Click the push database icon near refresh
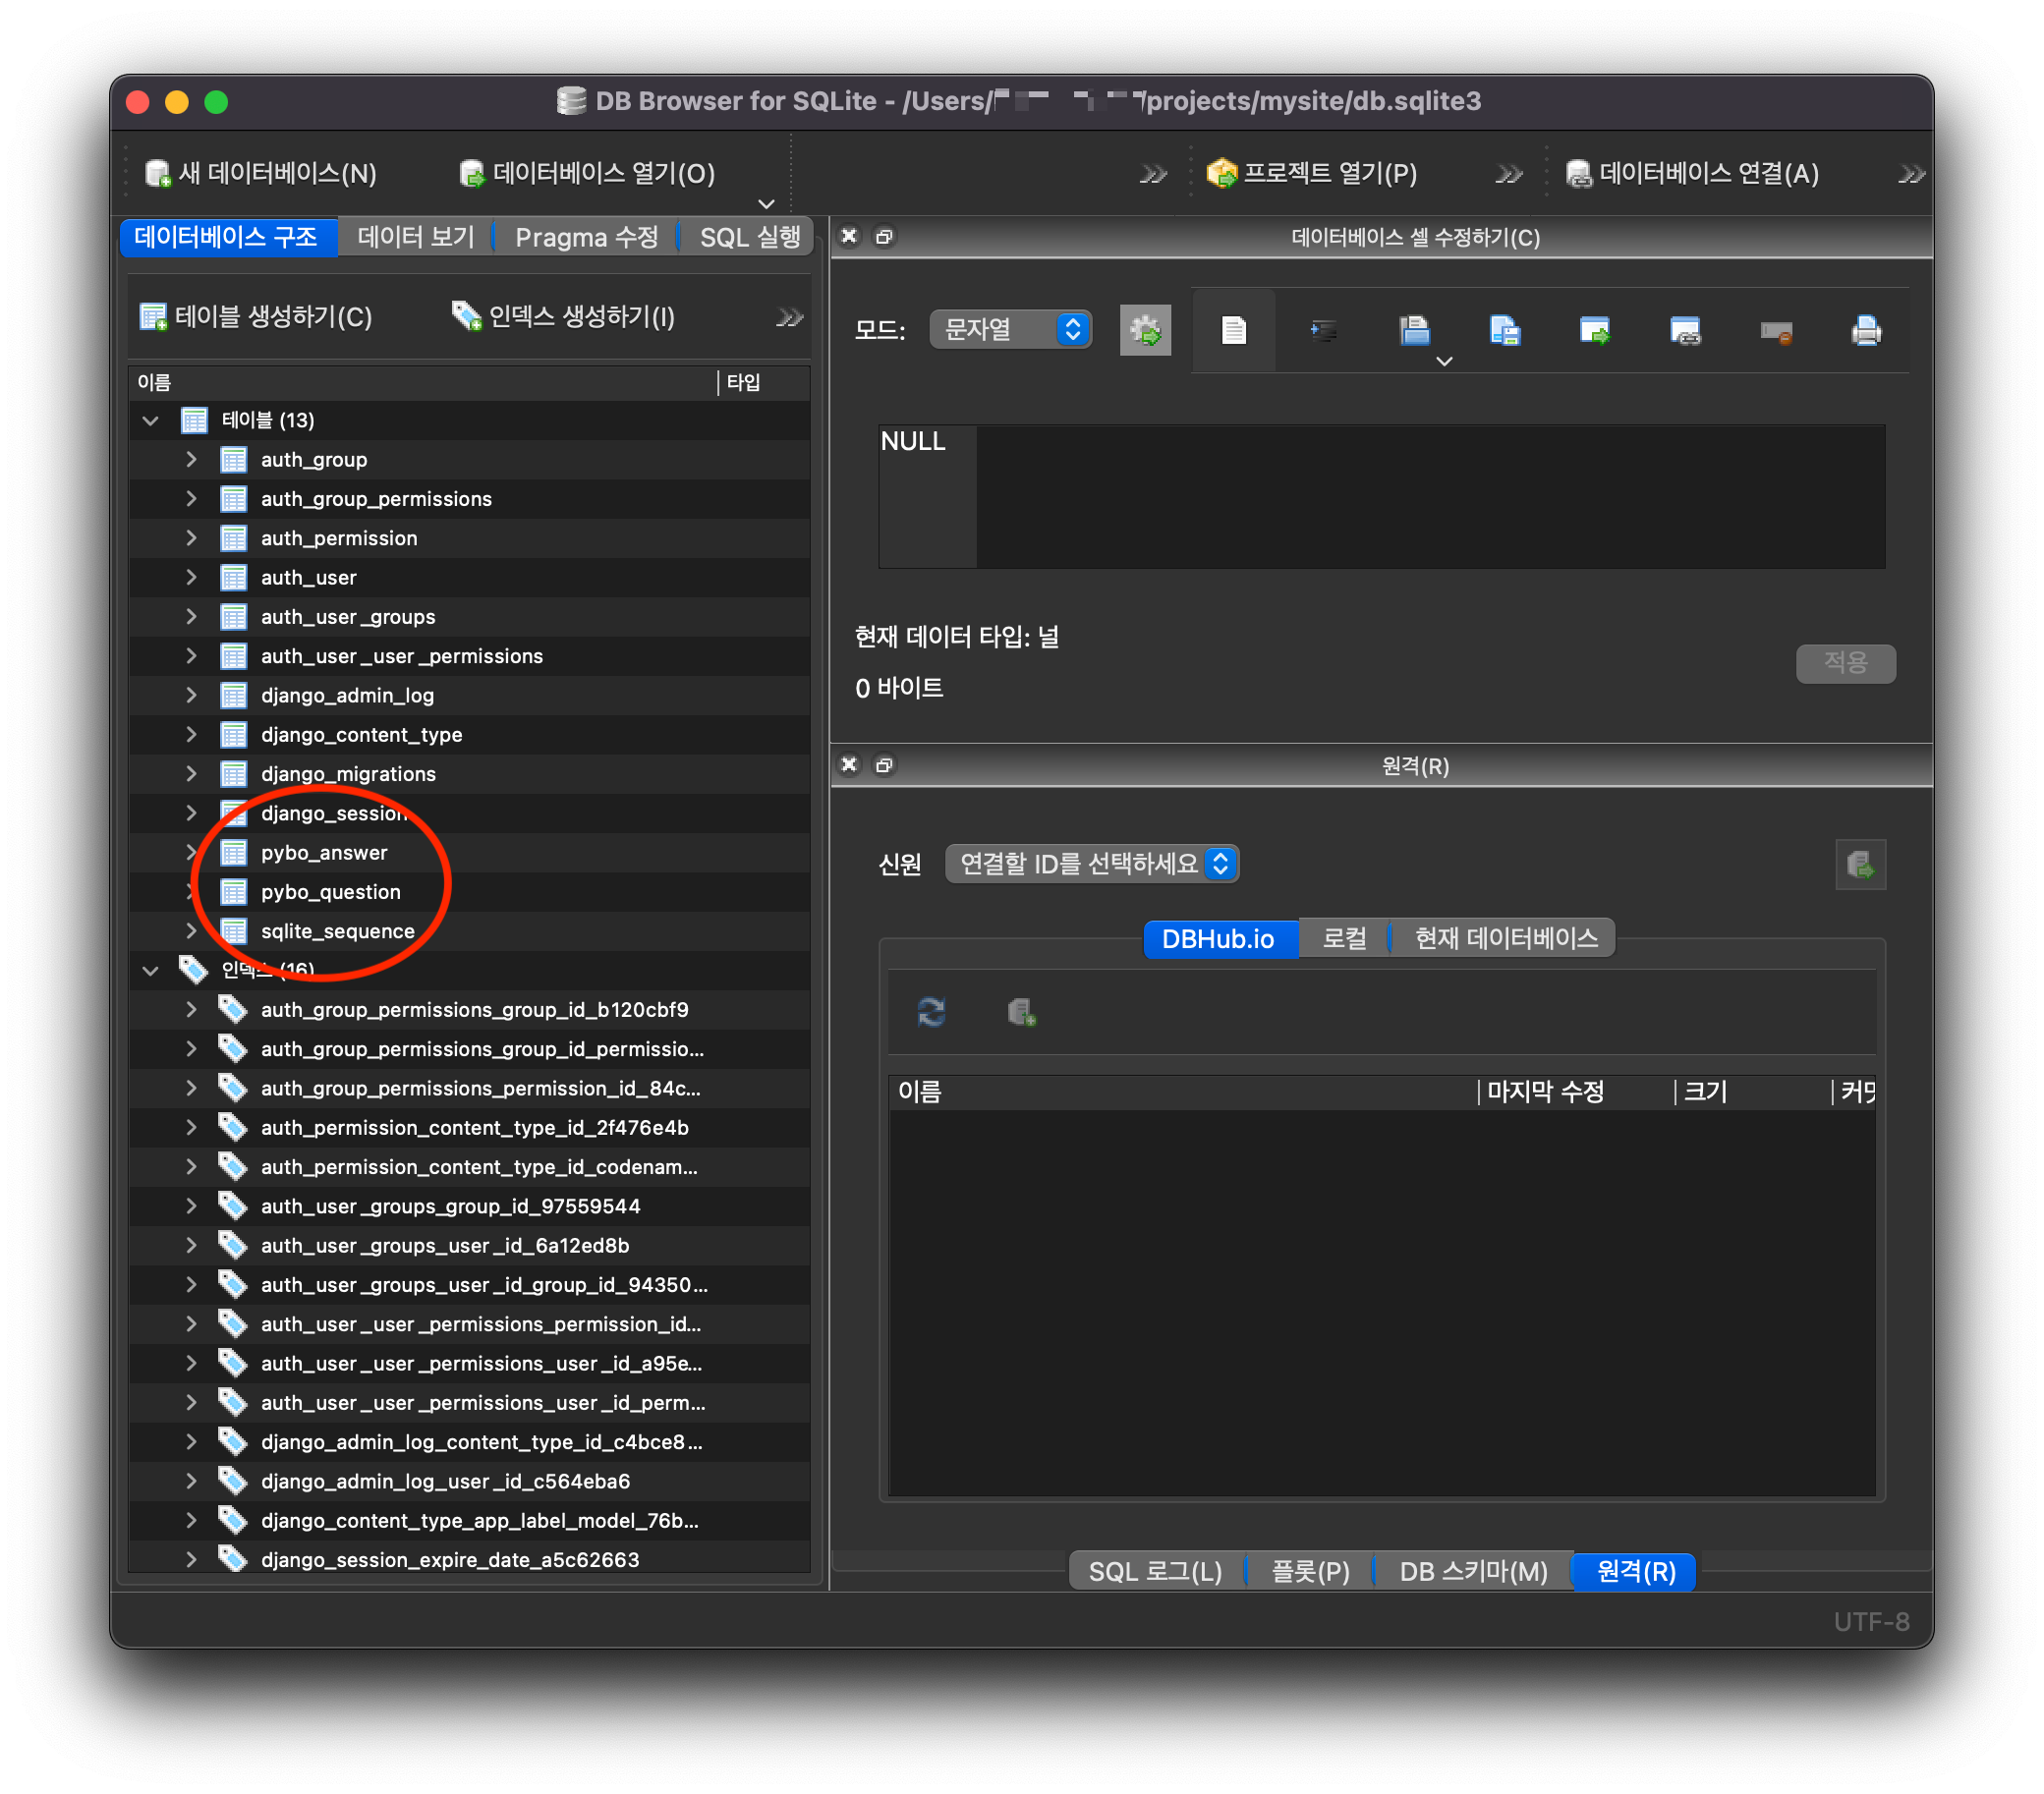 [1021, 1012]
